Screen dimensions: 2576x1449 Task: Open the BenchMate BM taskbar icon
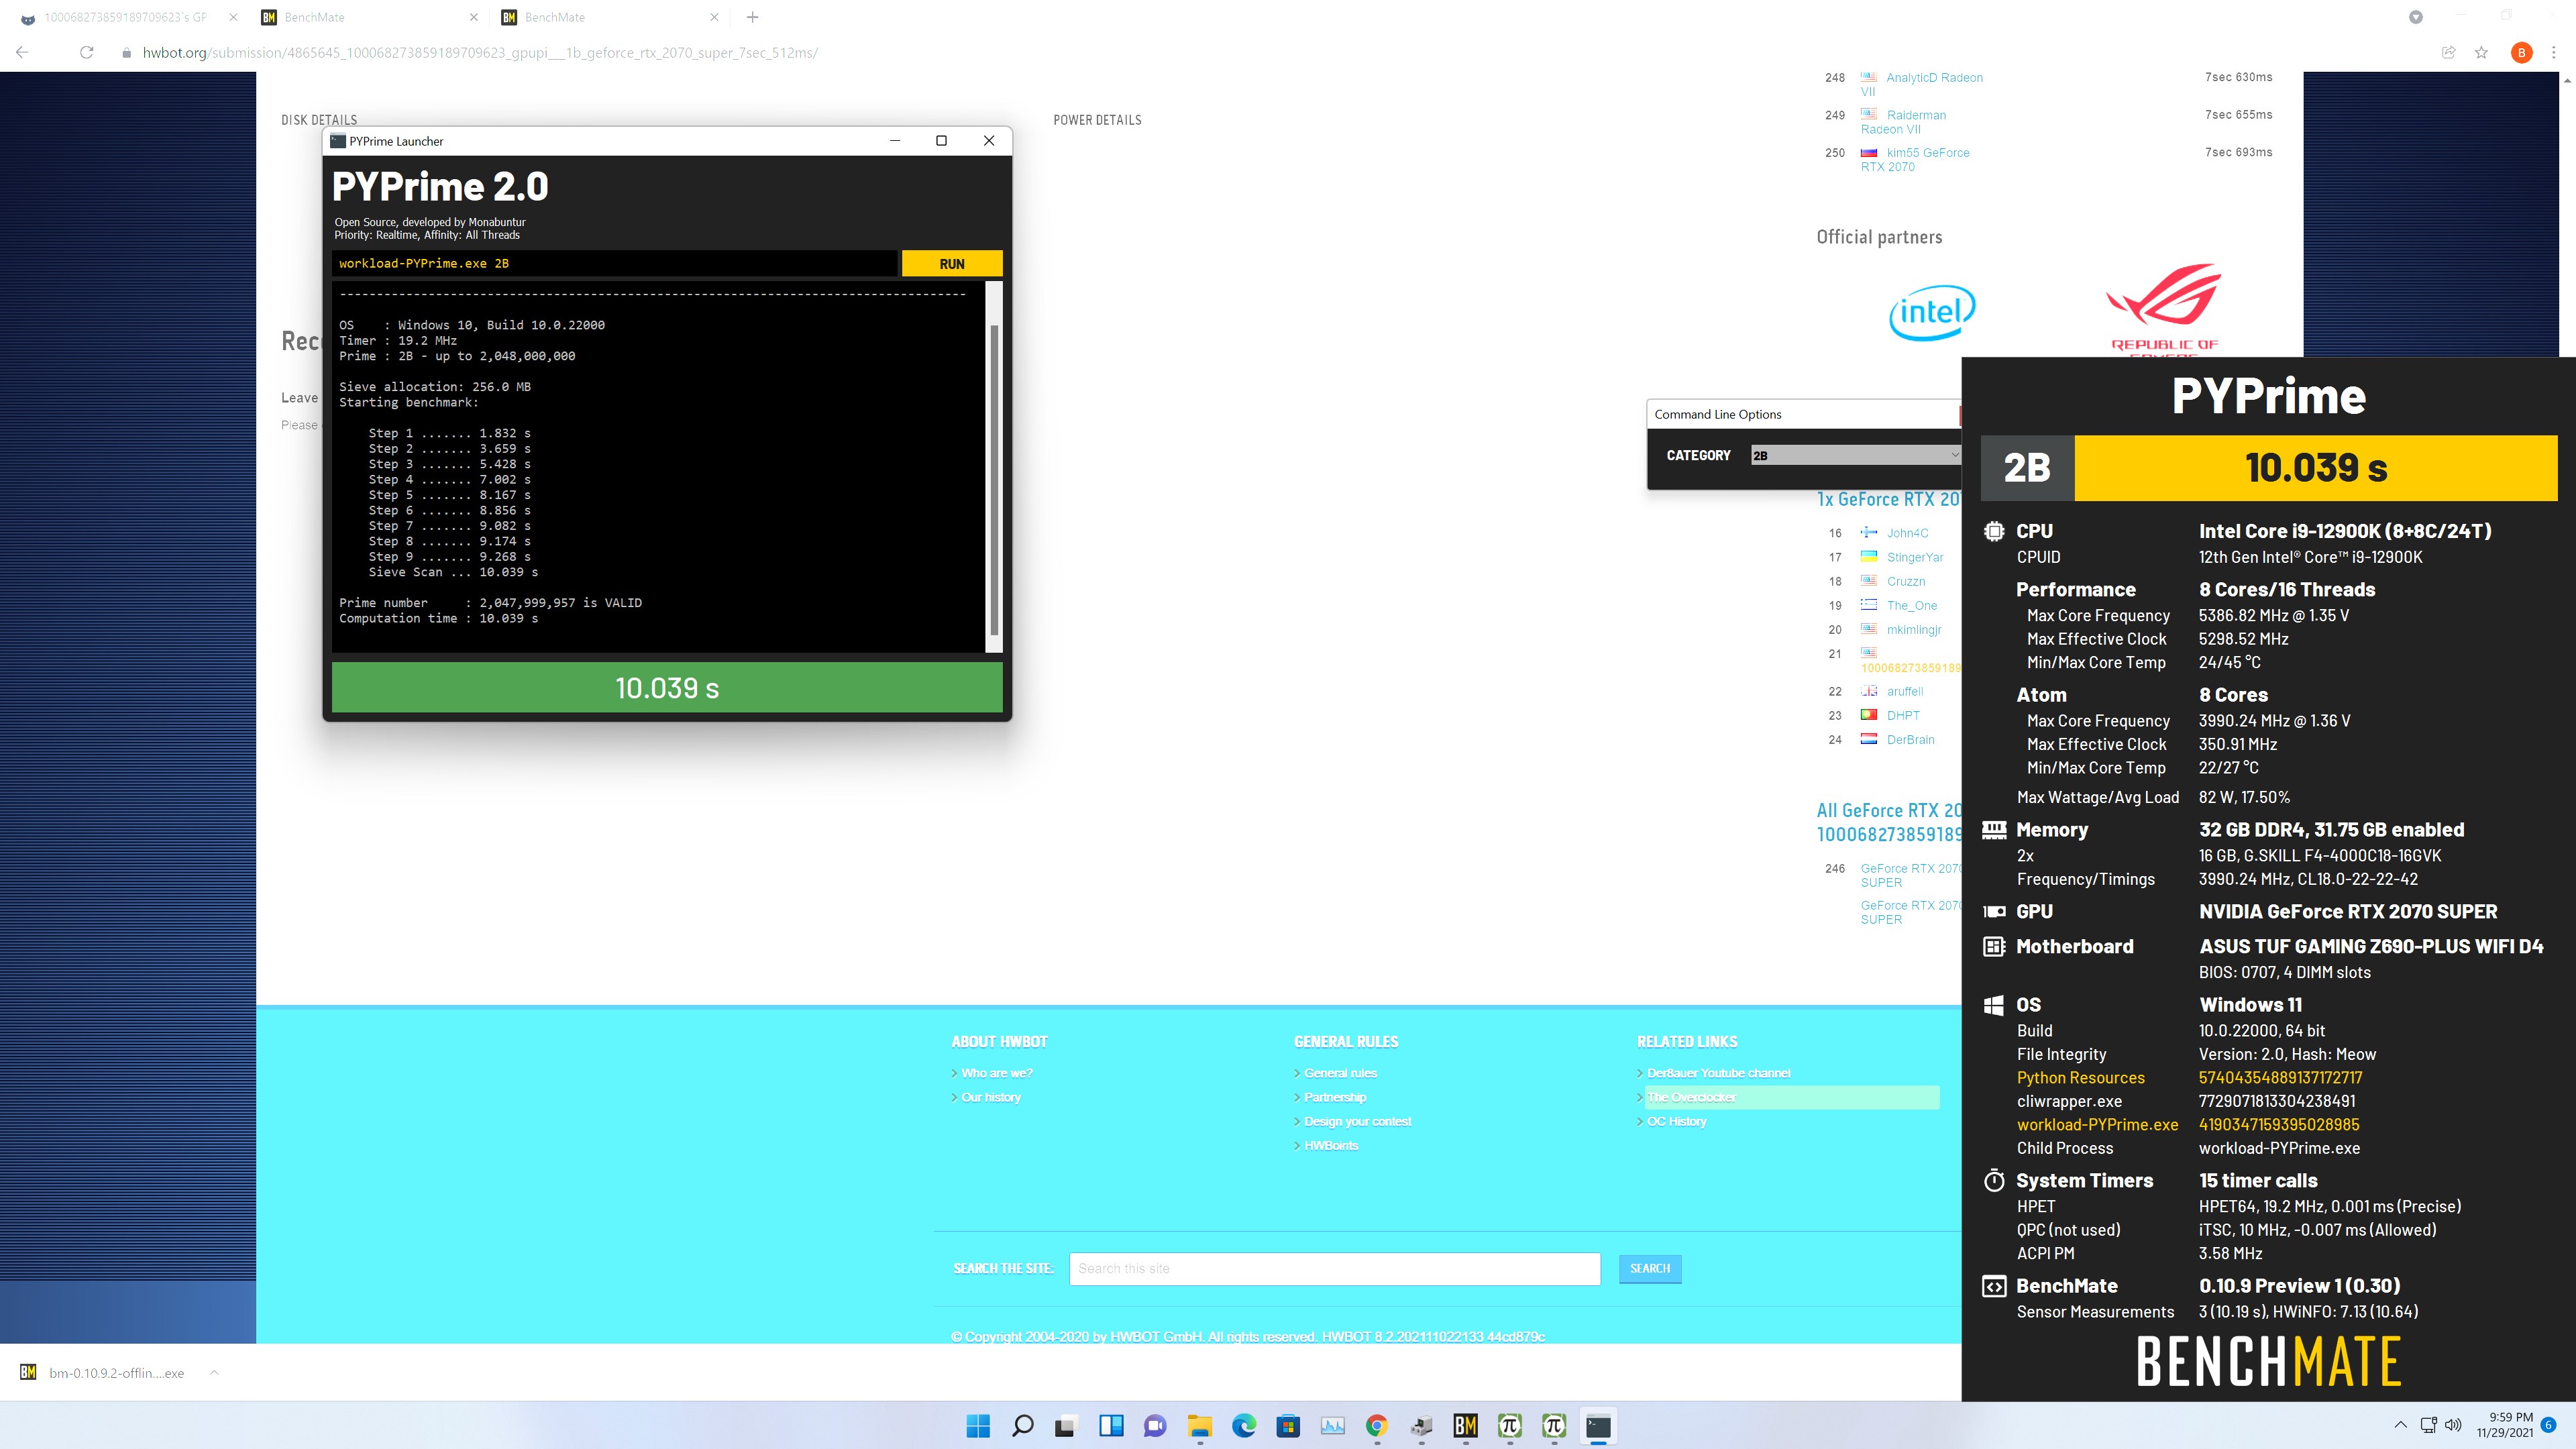pos(1465,1426)
